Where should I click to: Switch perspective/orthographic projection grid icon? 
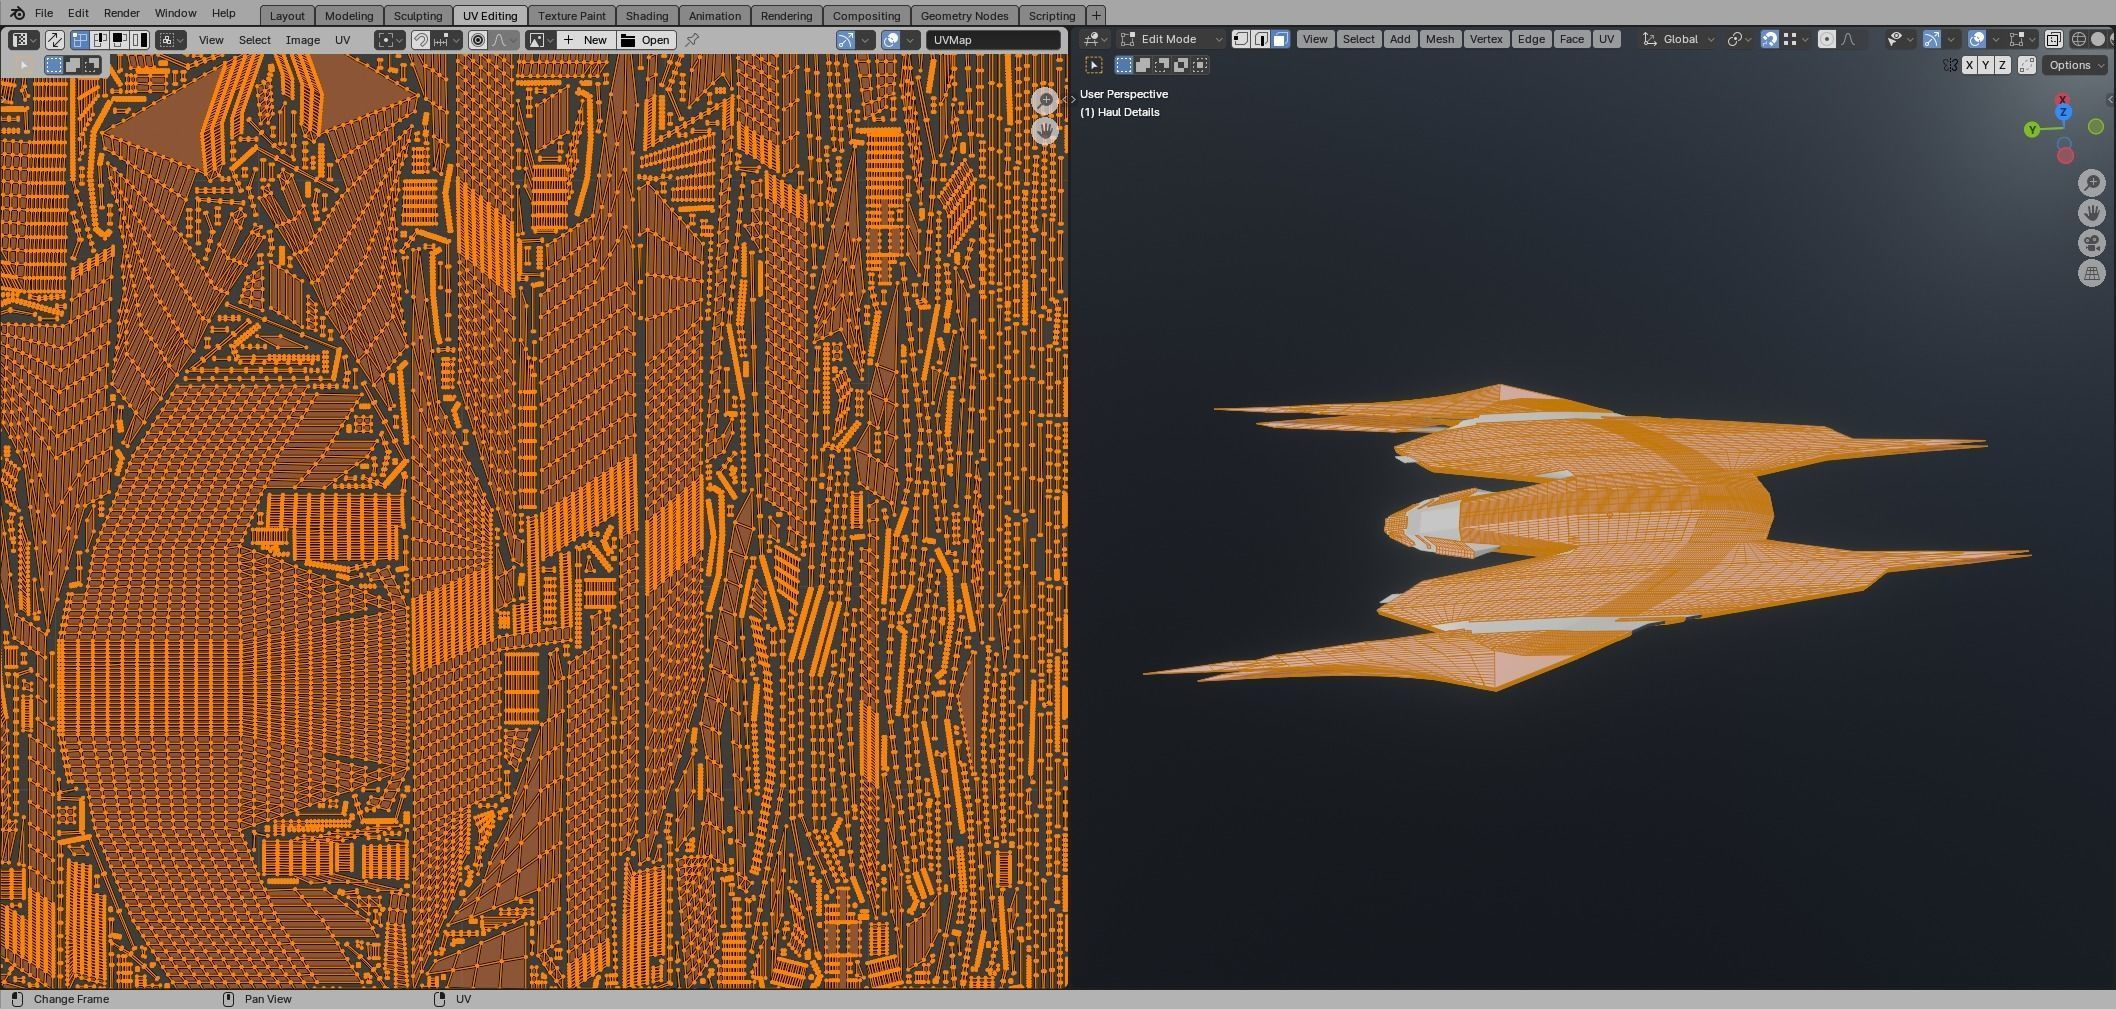(x=2092, y=273)
